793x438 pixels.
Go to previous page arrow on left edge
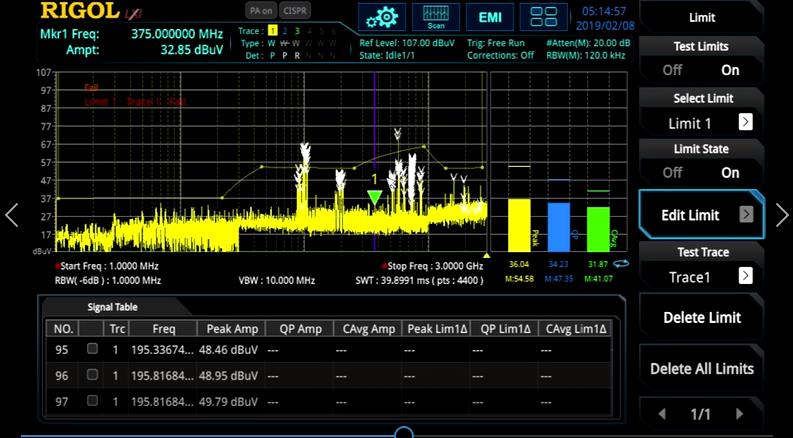(12, 214)
